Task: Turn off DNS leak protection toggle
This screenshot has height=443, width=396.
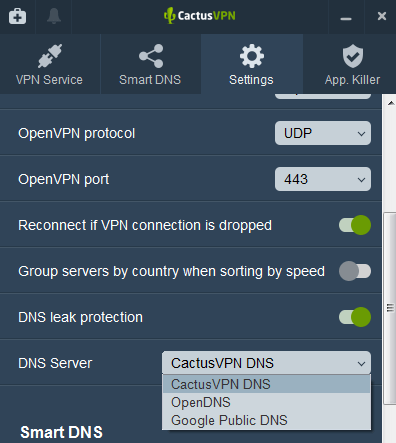Action: pos(355,317)
